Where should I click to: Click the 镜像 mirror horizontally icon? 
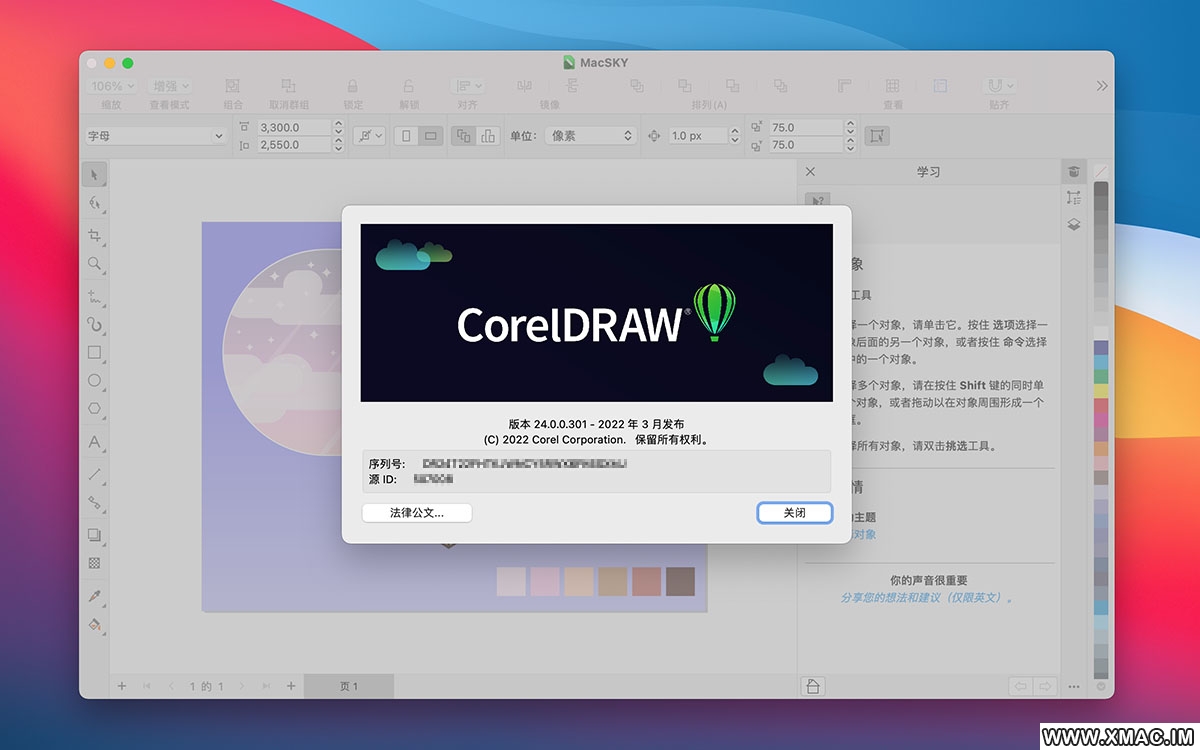click(523, 86)
